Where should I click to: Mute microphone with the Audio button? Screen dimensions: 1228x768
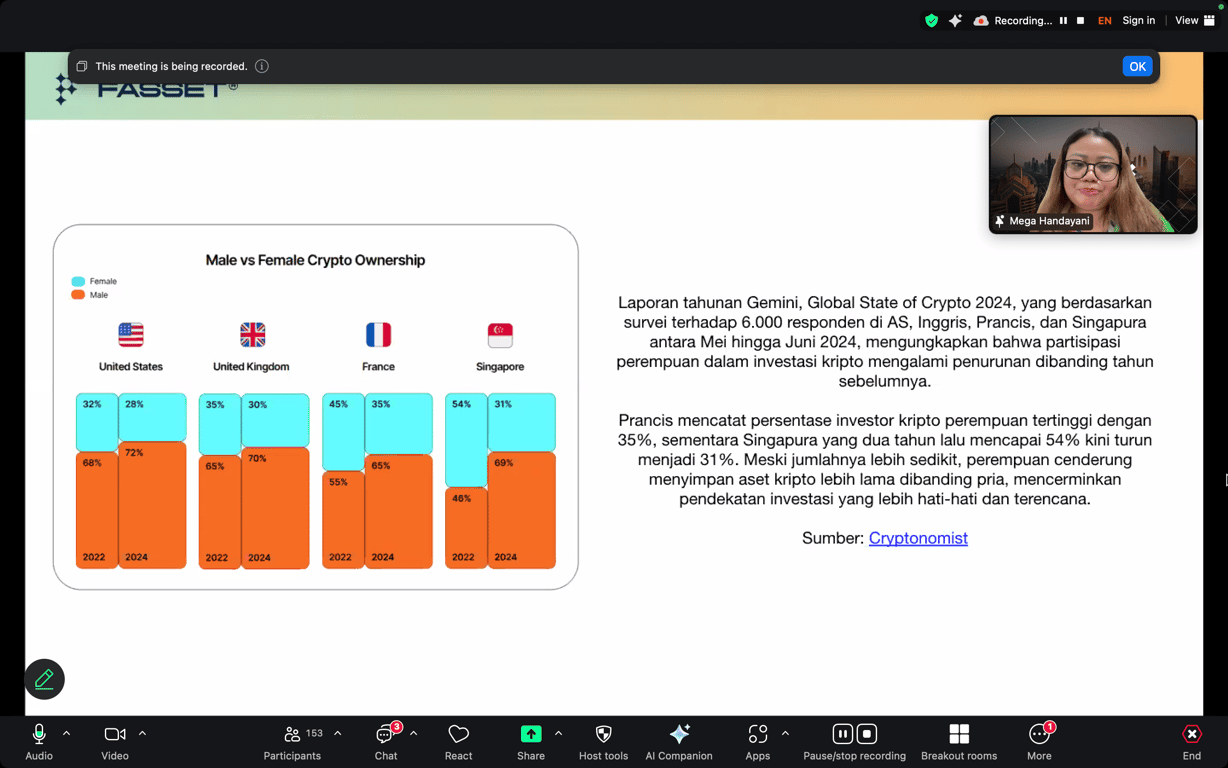pyautogui.click(x=39, y=742)
